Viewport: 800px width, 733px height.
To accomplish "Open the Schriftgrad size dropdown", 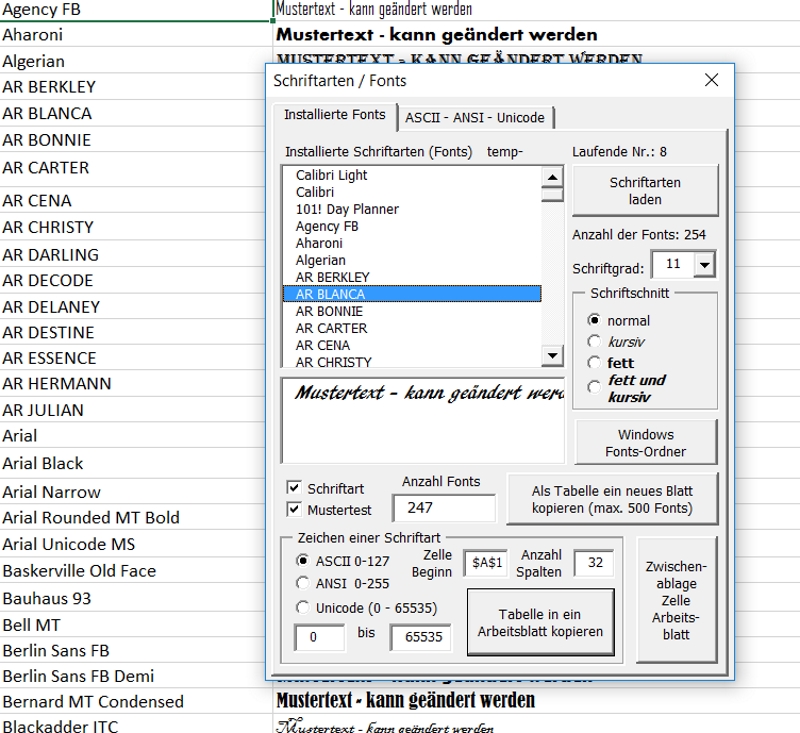I will click(705, 265).
